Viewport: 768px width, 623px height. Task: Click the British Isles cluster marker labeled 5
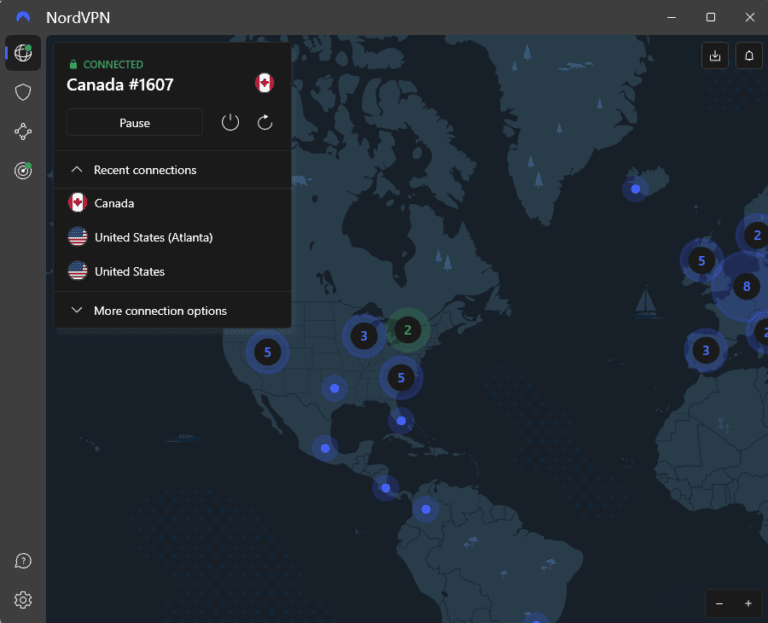pyautogui.click(x=701, y=261)
